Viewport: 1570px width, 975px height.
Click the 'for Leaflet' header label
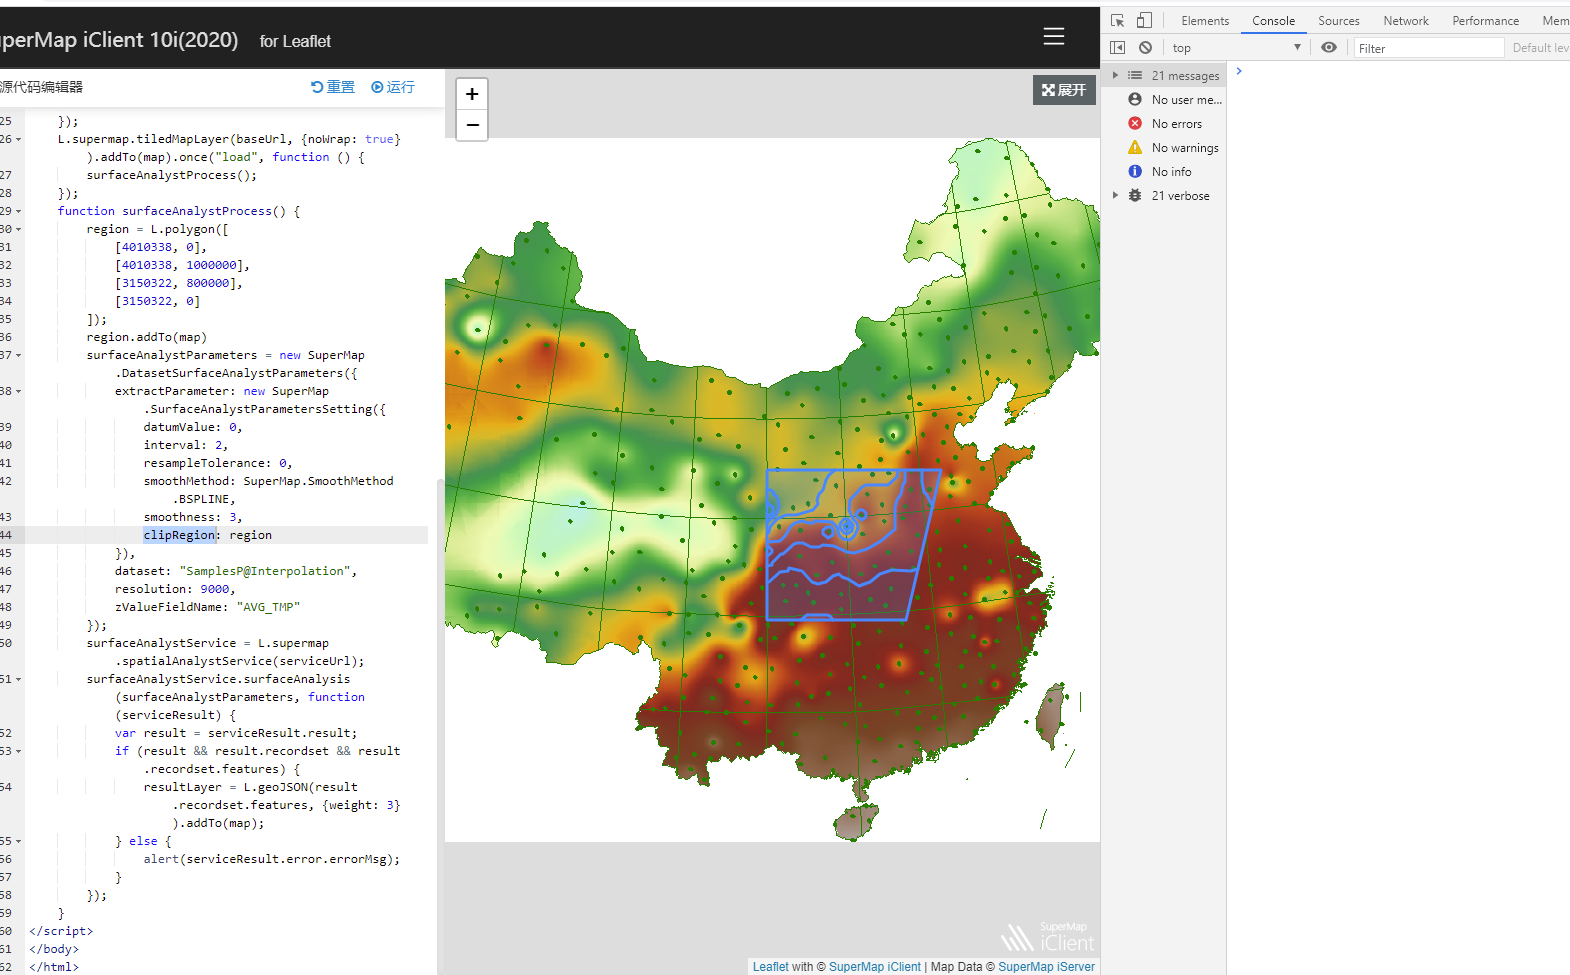coord(295,41)
